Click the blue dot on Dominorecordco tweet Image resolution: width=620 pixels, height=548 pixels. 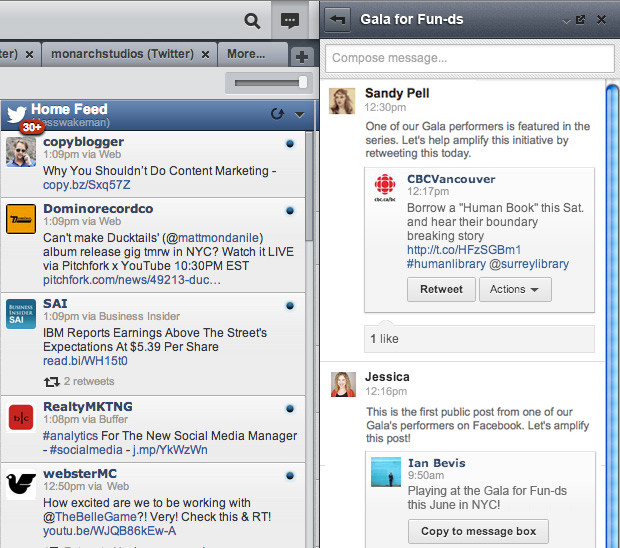[290, 211]
